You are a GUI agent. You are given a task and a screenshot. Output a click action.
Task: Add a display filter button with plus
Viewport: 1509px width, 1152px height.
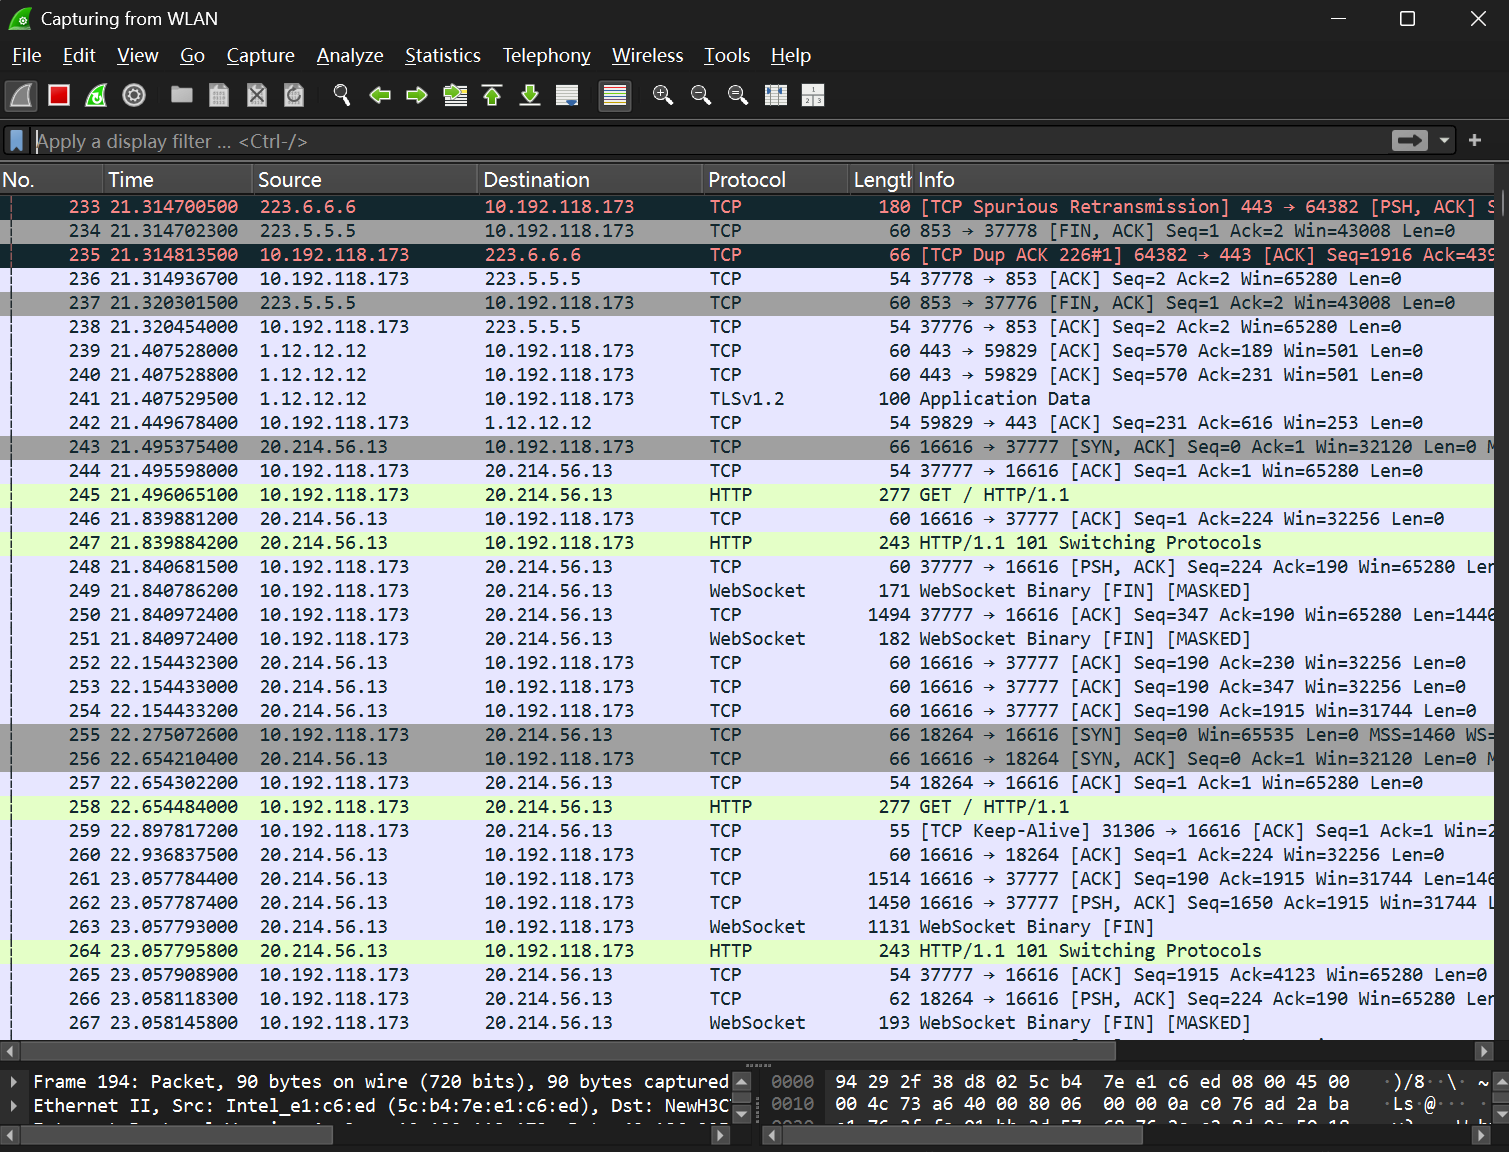1474,141
